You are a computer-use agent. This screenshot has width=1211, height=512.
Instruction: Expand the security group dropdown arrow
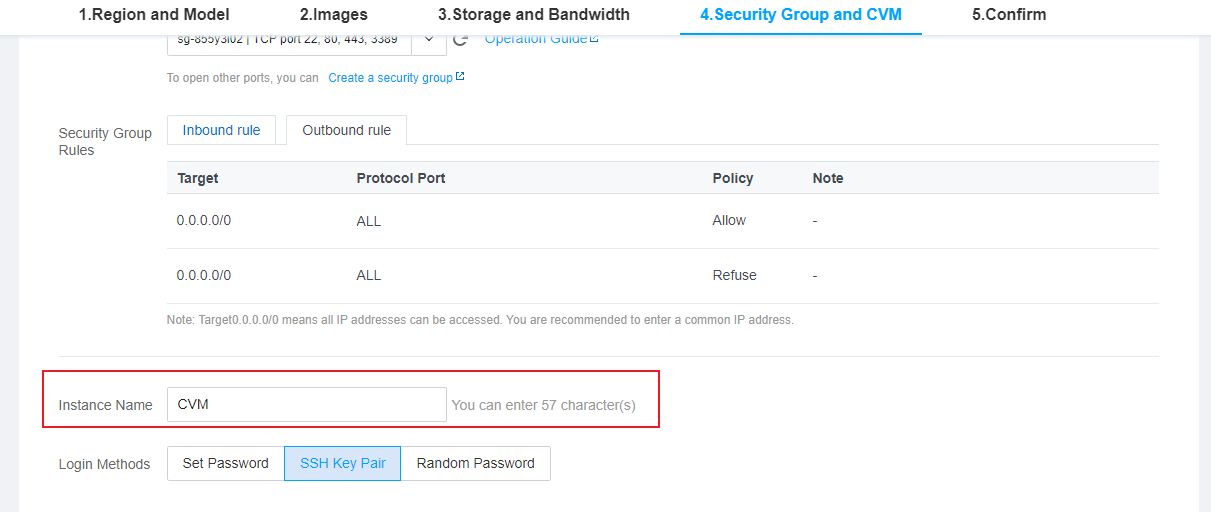[428, 41]
